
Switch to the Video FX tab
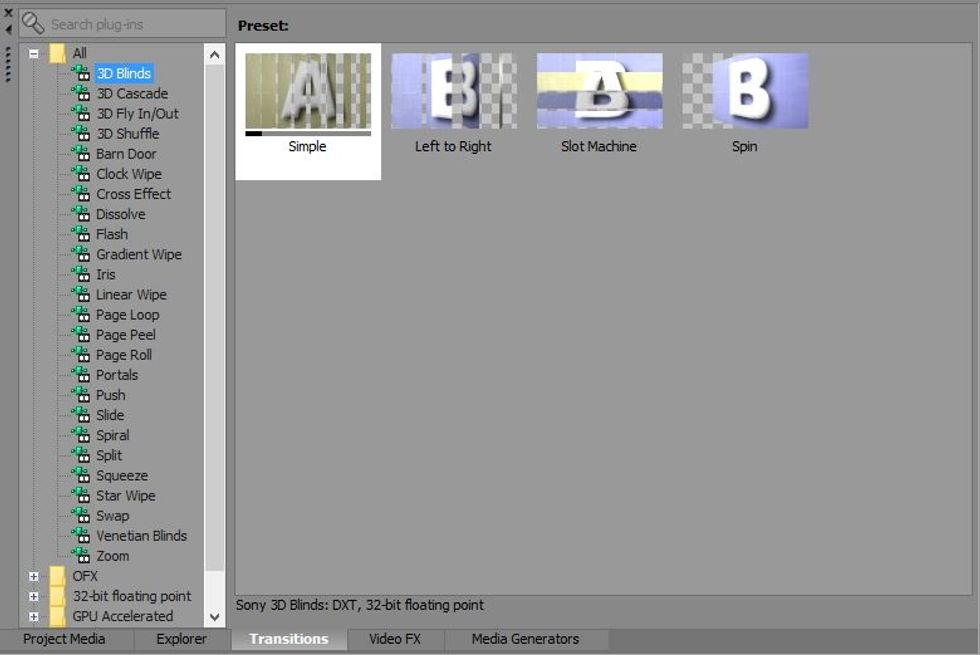[397, 639]
